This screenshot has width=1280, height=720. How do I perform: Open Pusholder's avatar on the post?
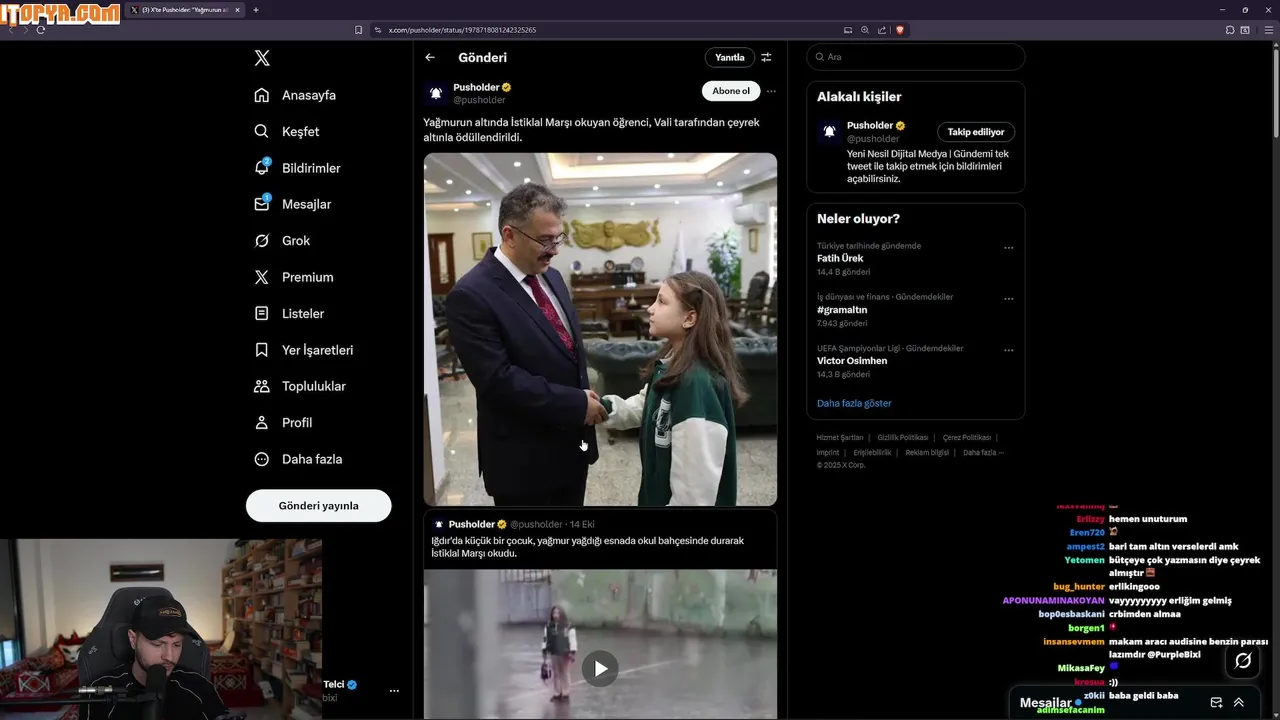[x=435, y=93]
